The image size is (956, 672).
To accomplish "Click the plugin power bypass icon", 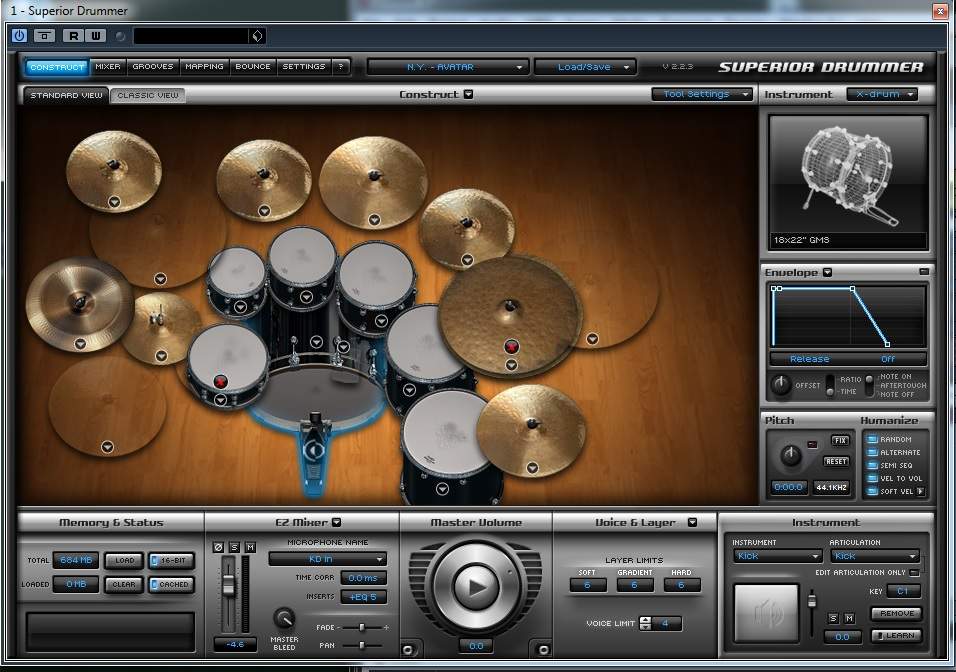I will 19,35.
